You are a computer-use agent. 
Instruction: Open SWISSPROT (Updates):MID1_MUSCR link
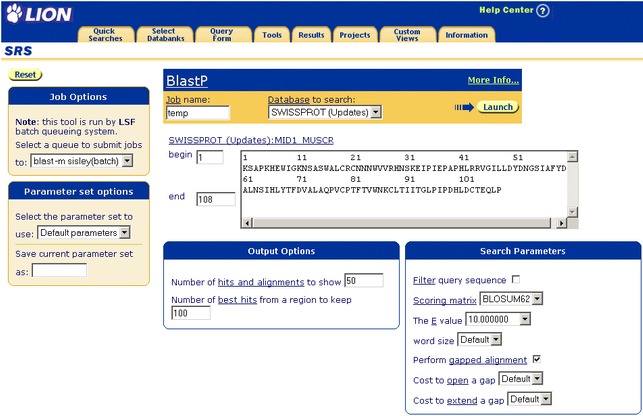click(251, 140)
